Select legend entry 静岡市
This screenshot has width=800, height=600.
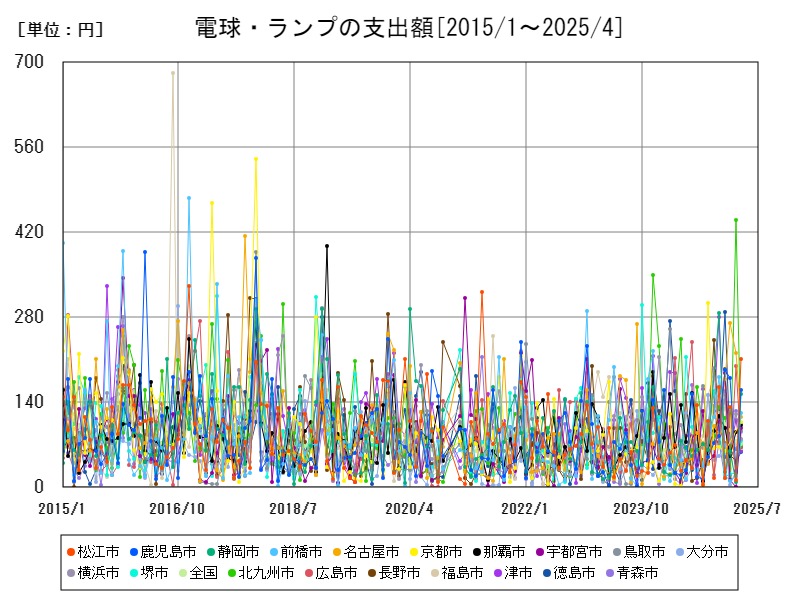[233, 552]
